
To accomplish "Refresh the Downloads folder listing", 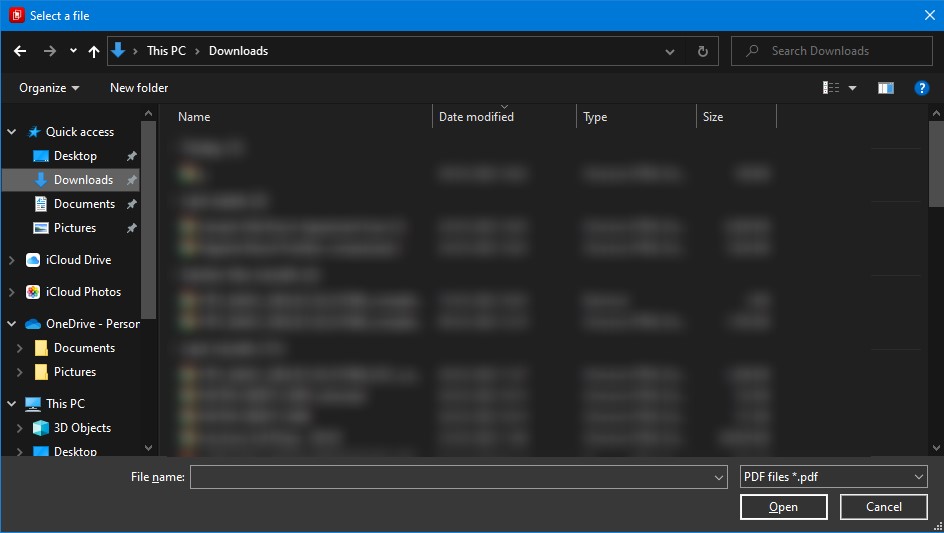I will pos(703,51).
